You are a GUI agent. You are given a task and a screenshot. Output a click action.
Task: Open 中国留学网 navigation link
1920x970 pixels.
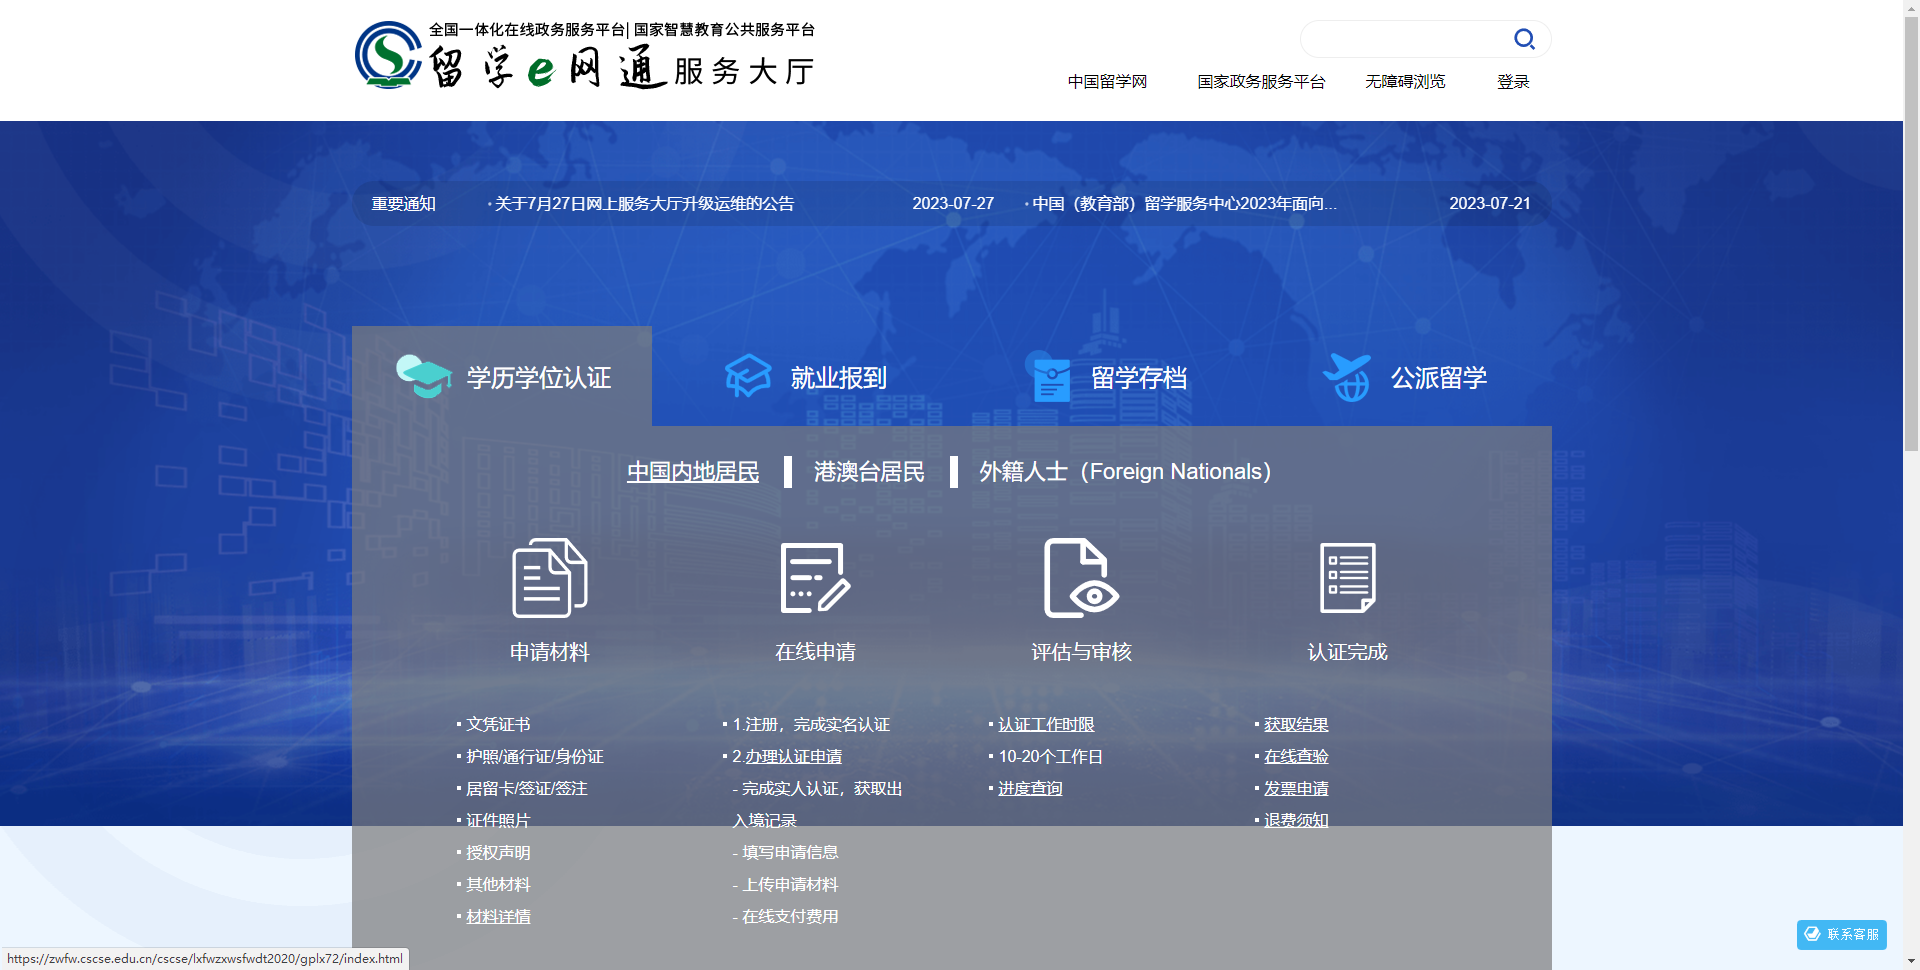tap(1107, 82)
